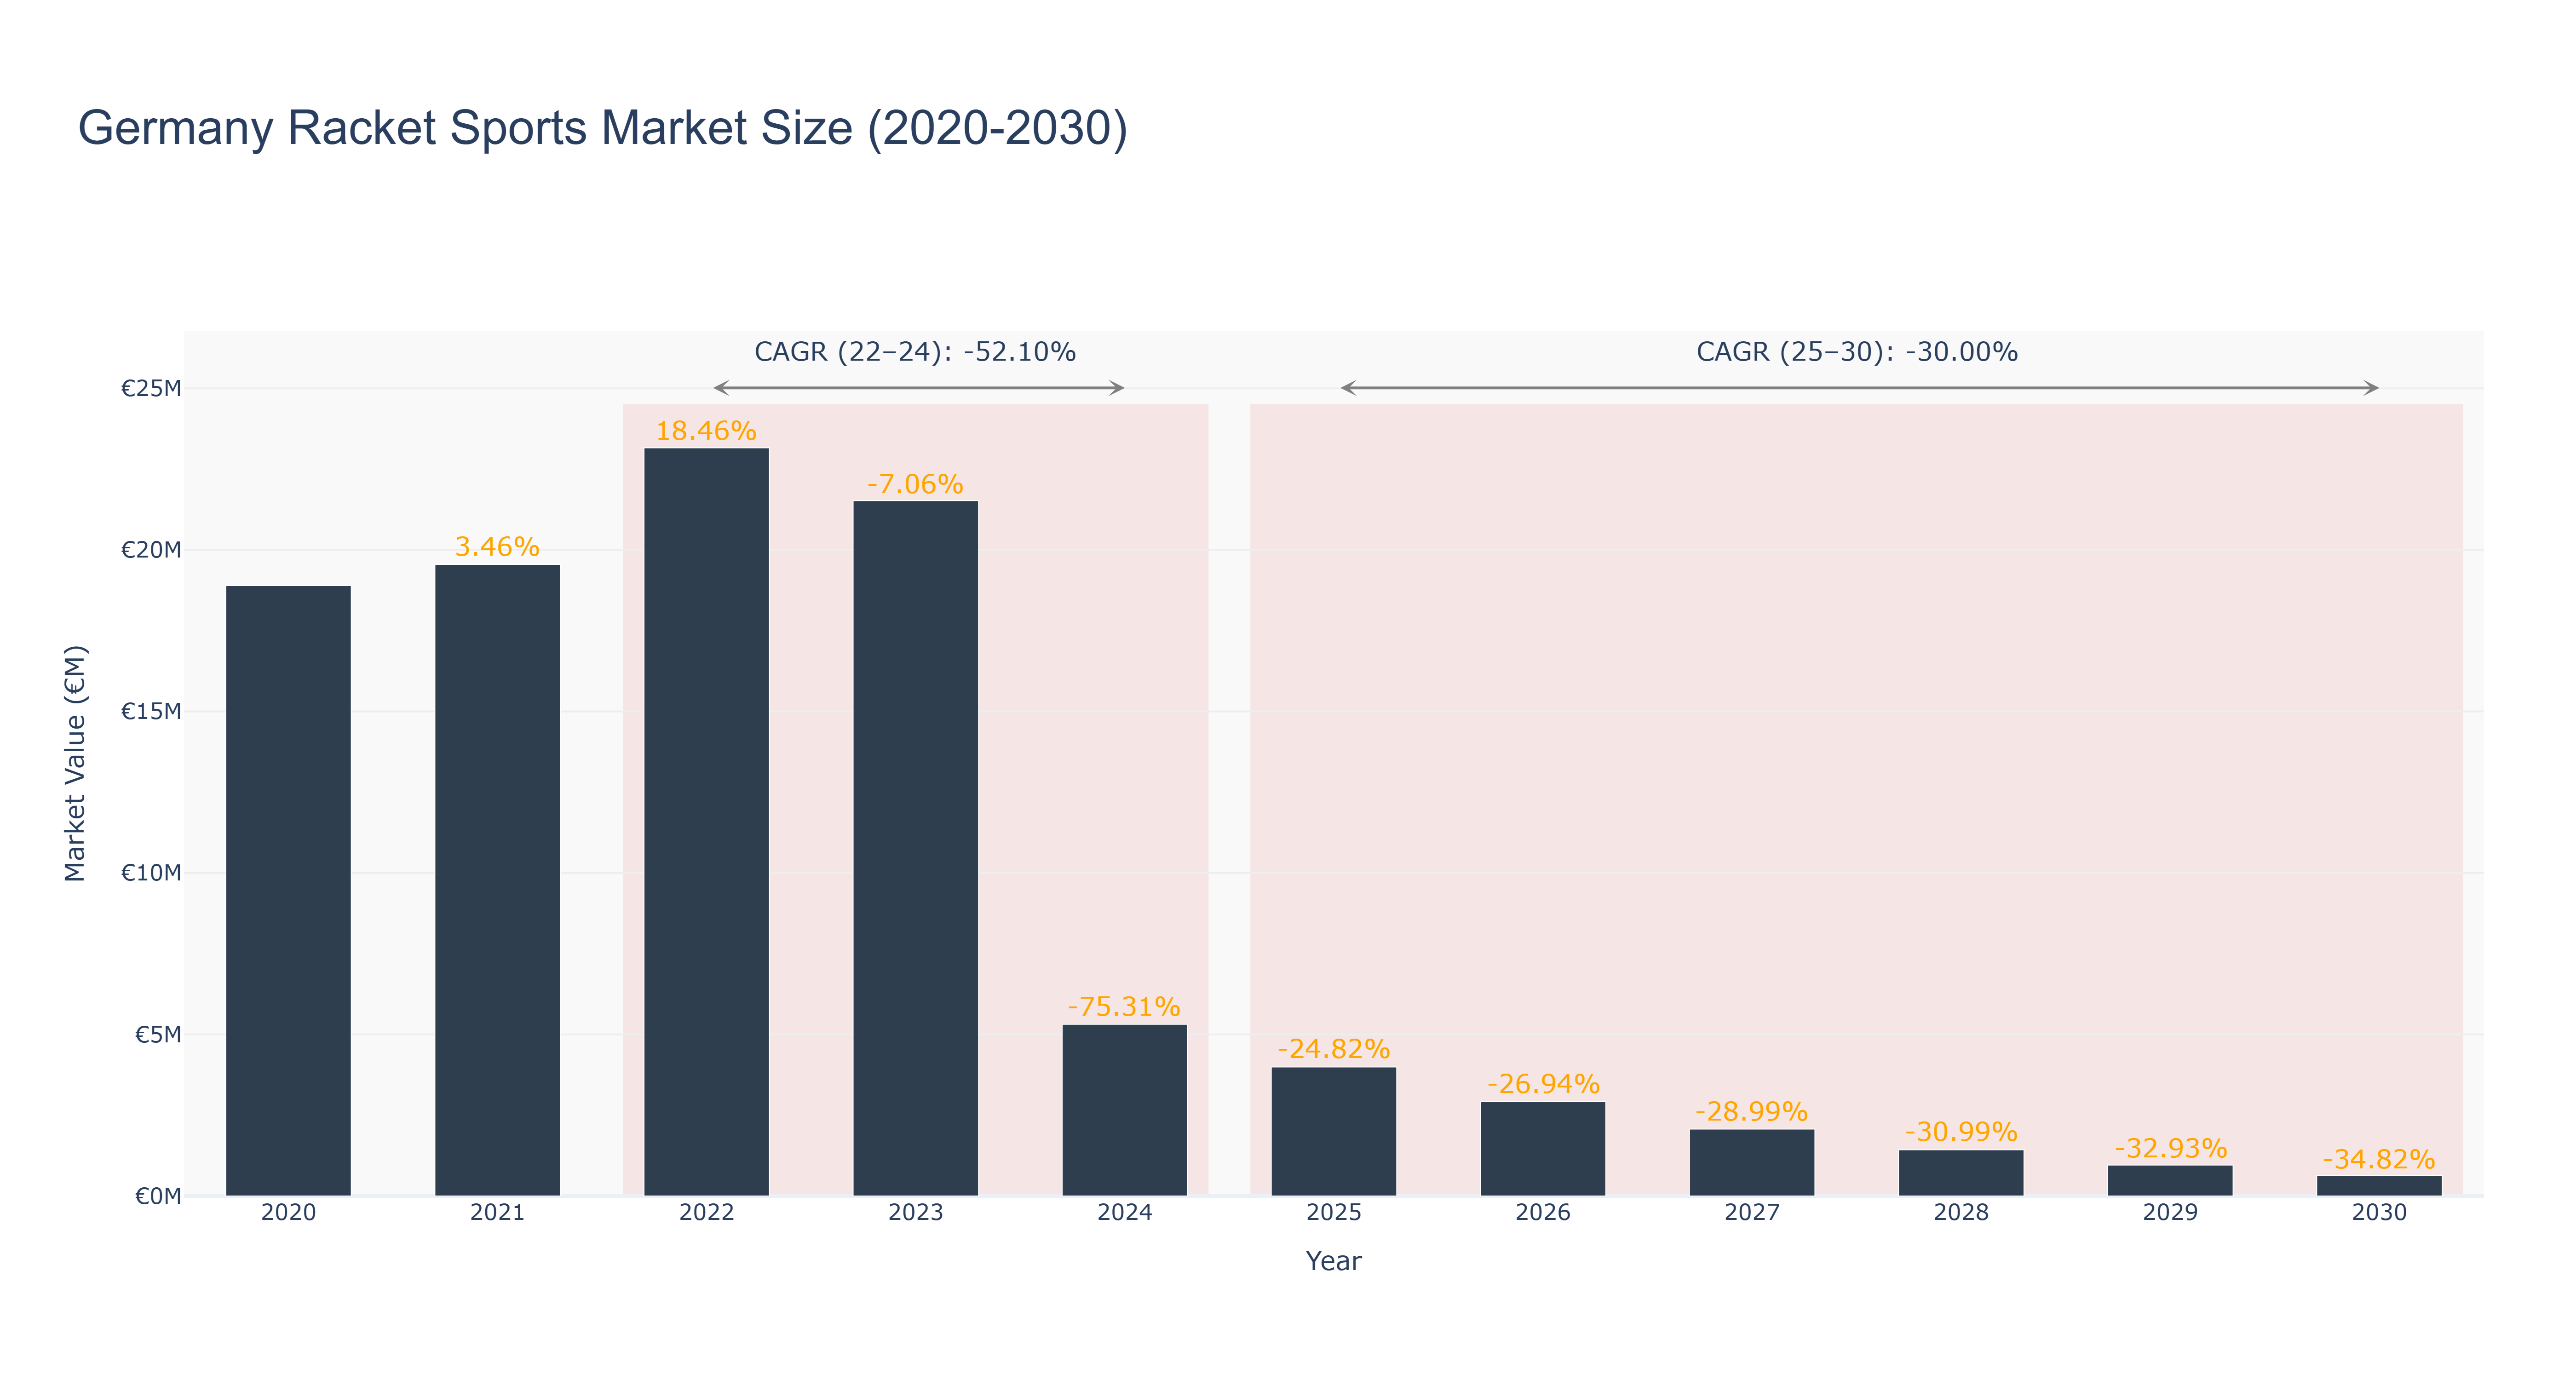Image resolution: width=2576 pixels, height=1380 pixels.
Task: Click the 2028 x-axis tick label
Action: click(x=1960, y=1213)
